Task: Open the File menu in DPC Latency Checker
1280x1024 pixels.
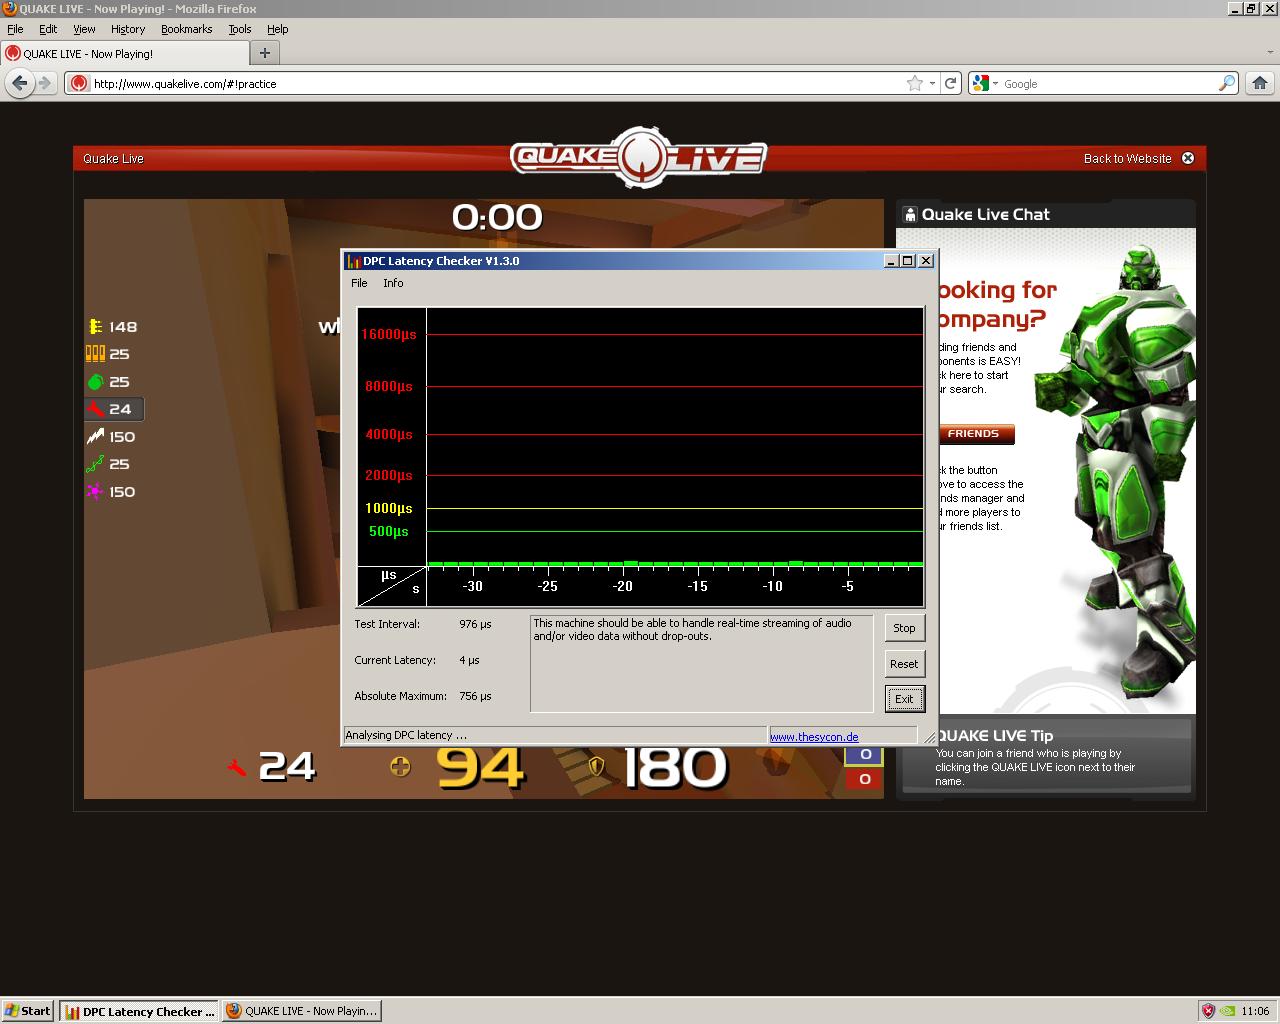Action: (359, 283)
